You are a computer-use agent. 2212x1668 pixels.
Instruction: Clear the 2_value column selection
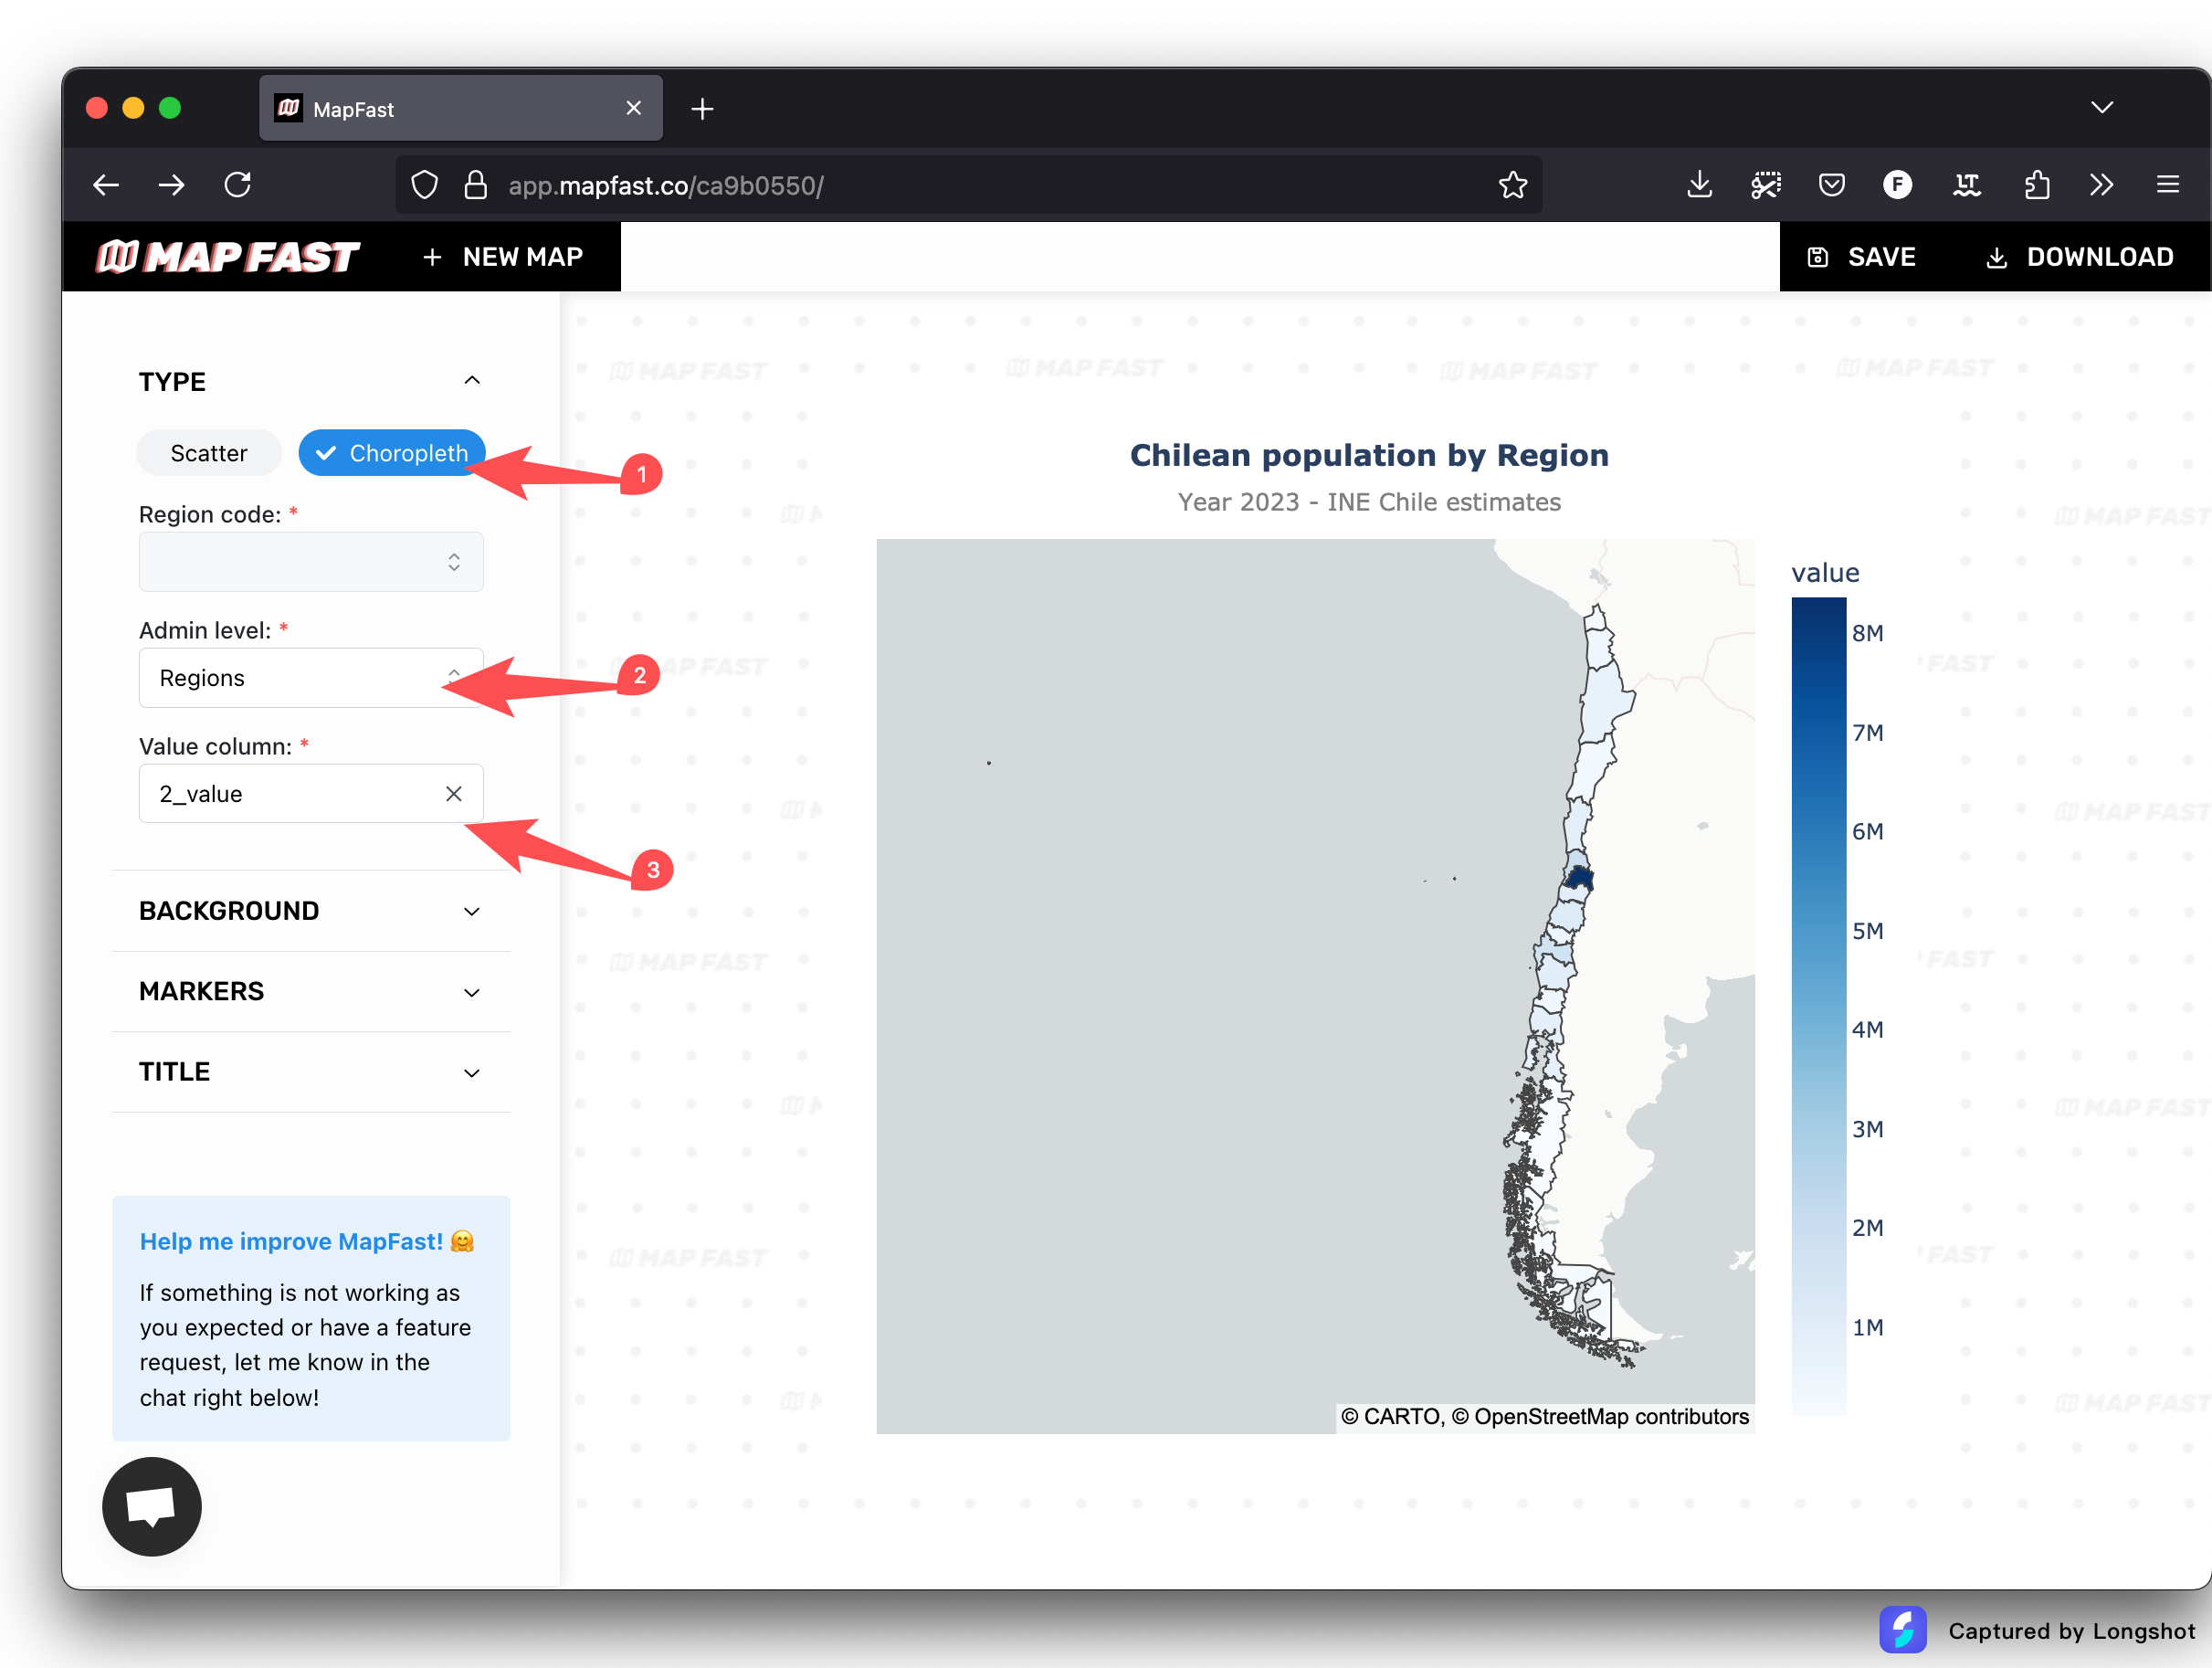click(454, 793)
